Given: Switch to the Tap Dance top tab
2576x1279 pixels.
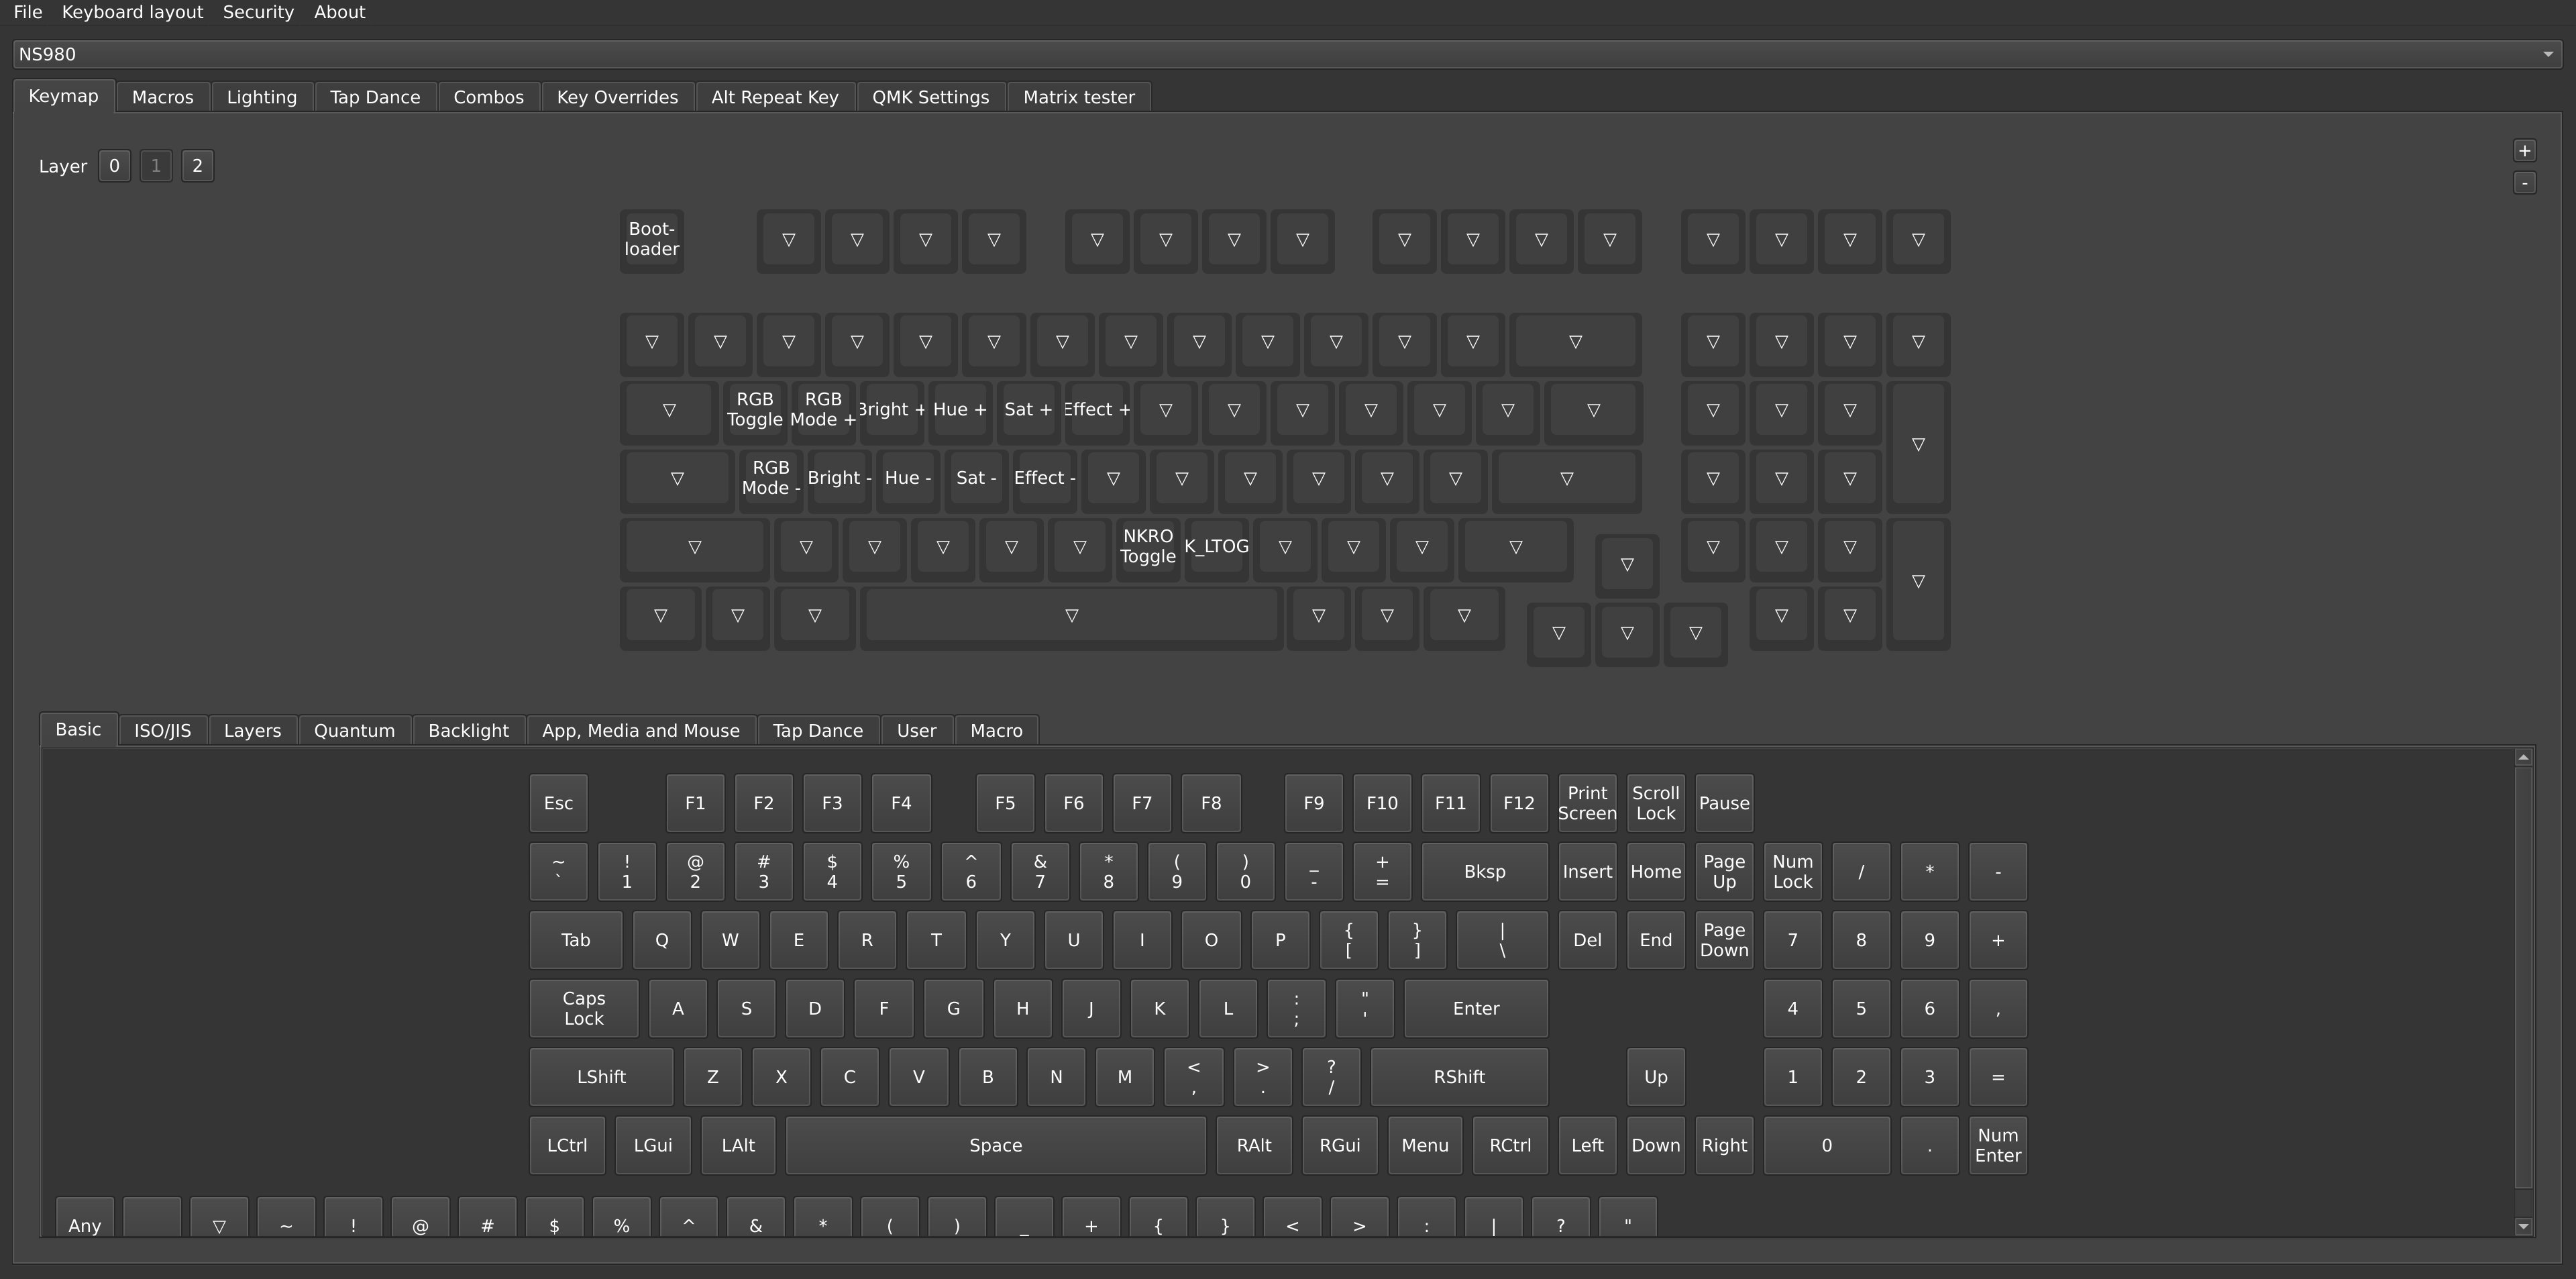Looking at the screenshot, I should (x=375, y=97).
